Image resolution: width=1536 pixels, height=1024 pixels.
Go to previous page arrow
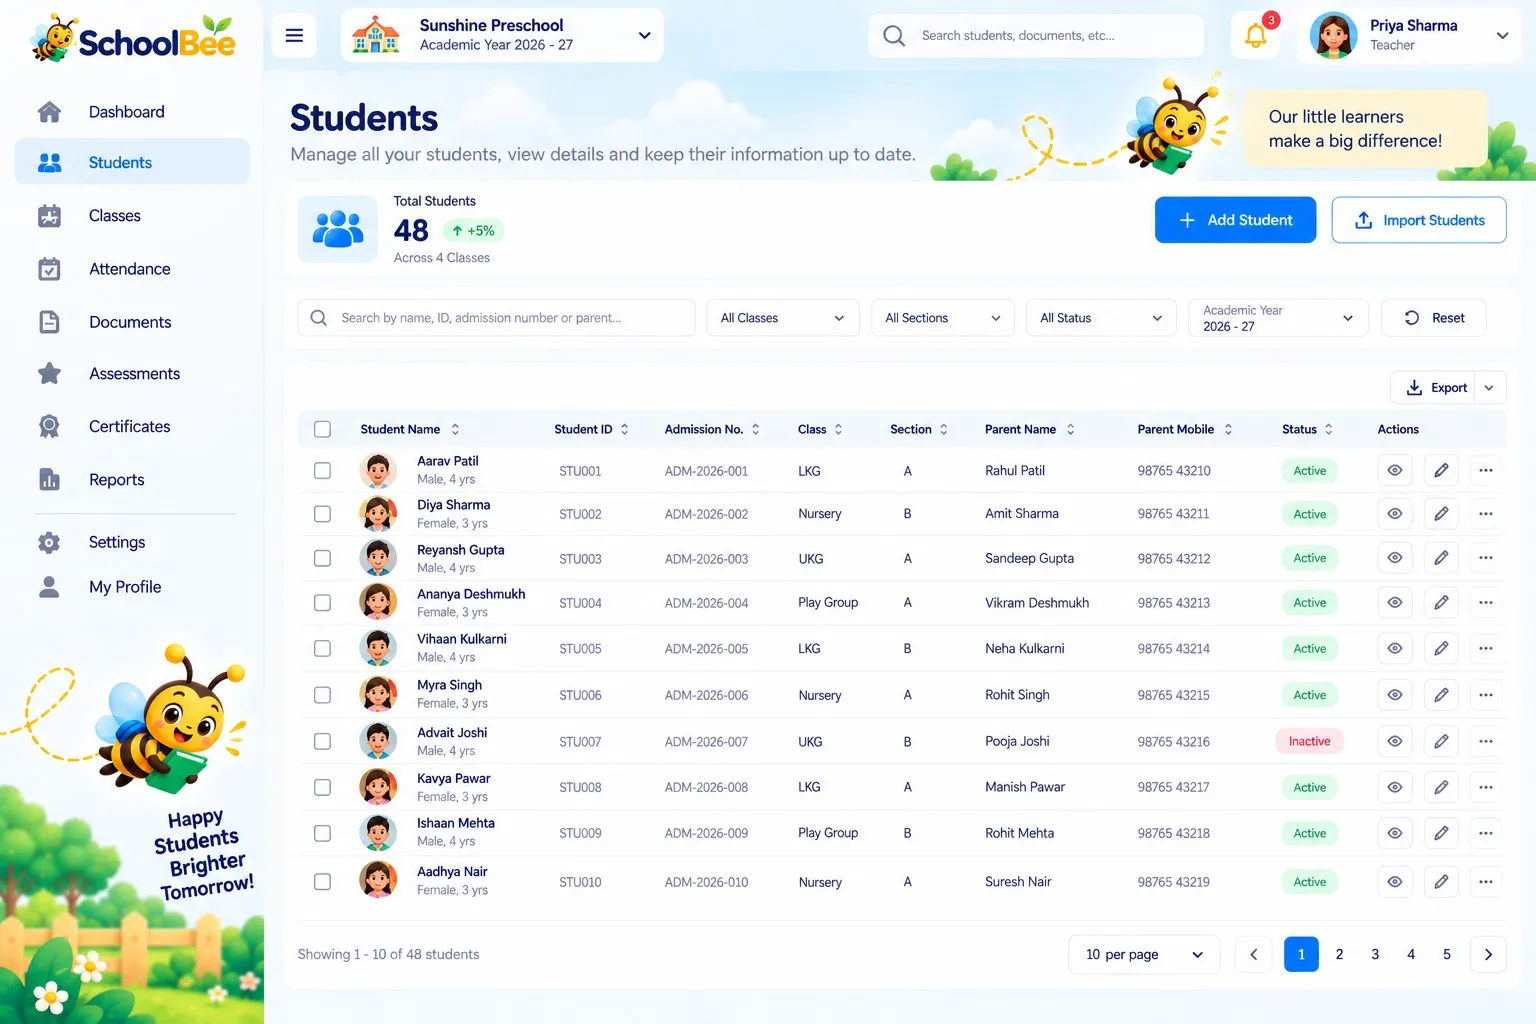point(1254,954)
